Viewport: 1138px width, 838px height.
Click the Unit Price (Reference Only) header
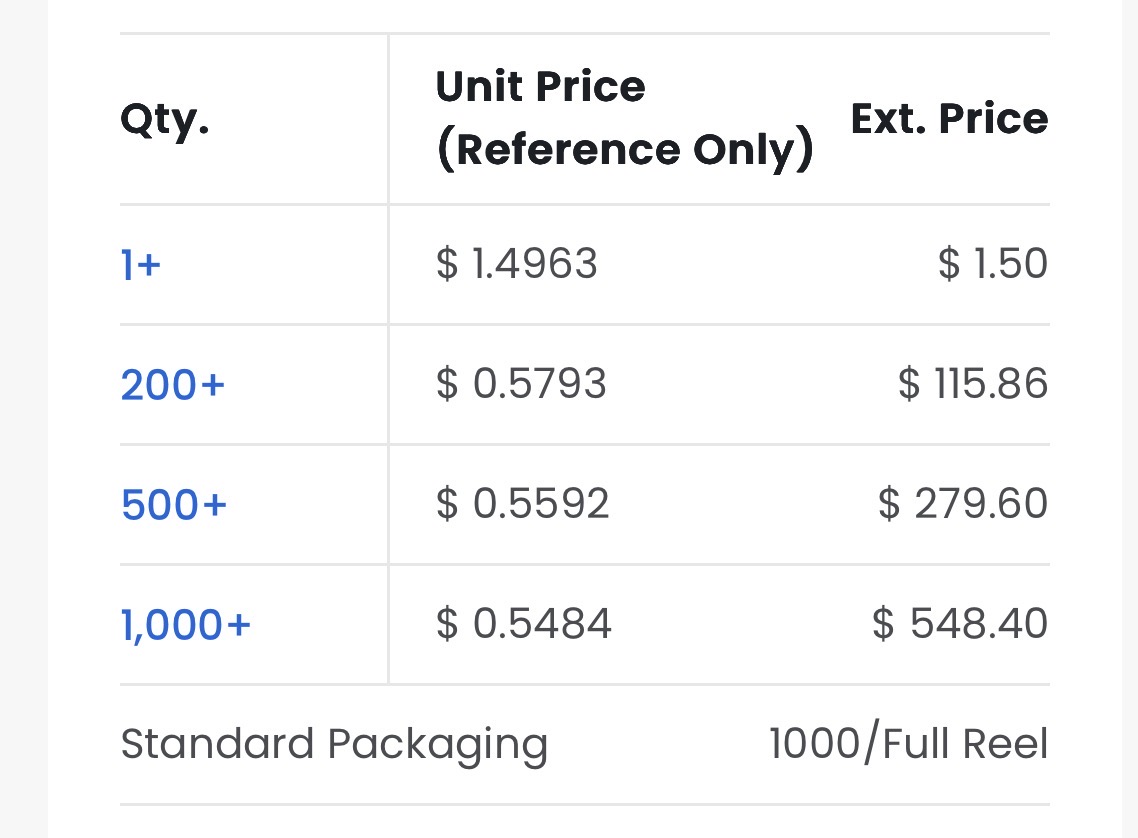624,118
